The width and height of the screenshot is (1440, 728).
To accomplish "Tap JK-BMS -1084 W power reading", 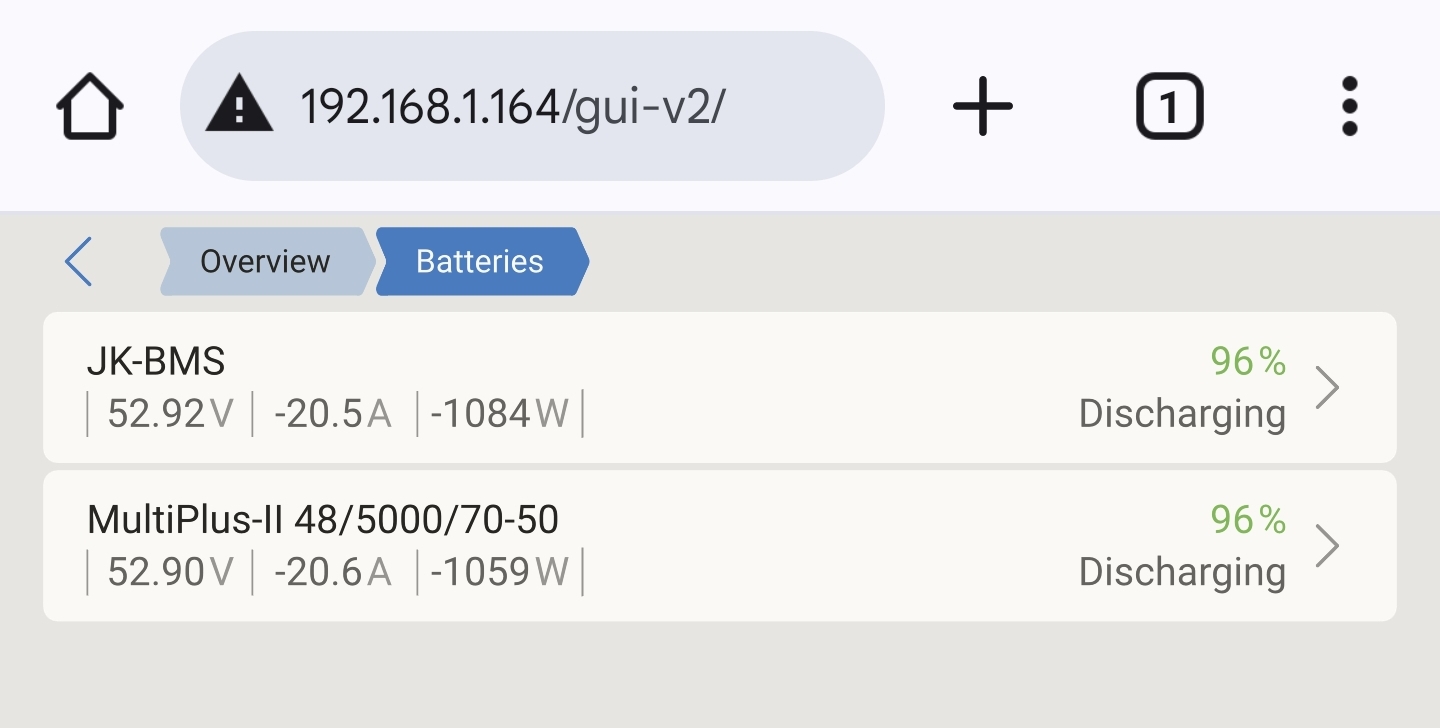I will coord(499,414).
